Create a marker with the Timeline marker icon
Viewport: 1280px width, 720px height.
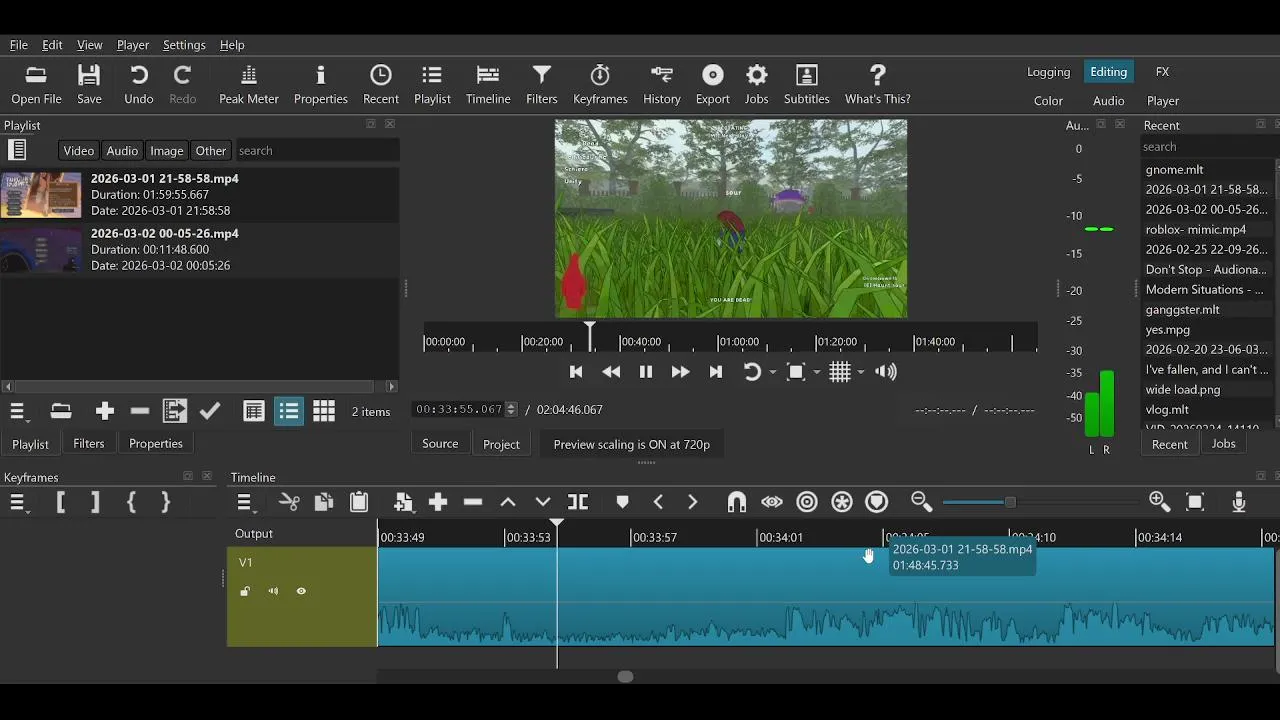[622, 502]
